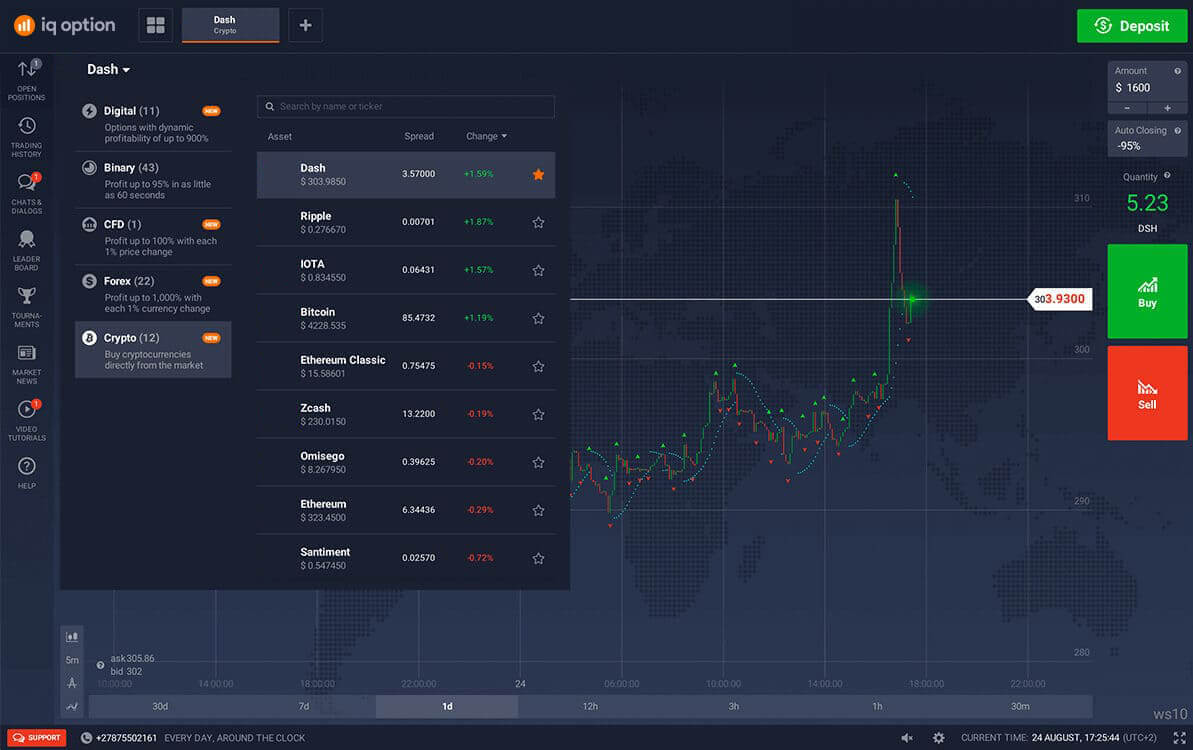Click the chart type candlestick icon

(x=72, y=637)
